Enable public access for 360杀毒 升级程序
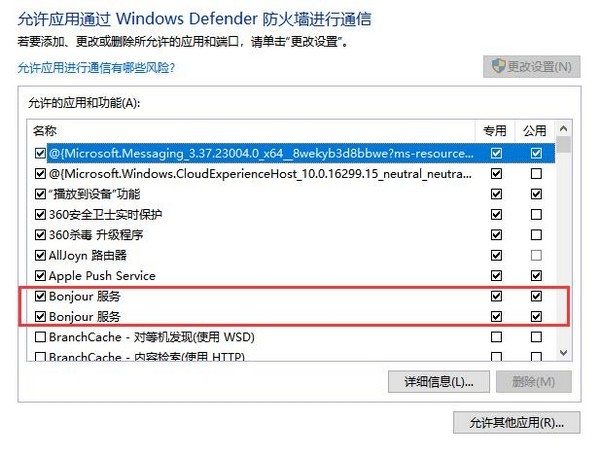Image resolution: width=600 pixels, height=457 pixels. [x=537, y=234]
